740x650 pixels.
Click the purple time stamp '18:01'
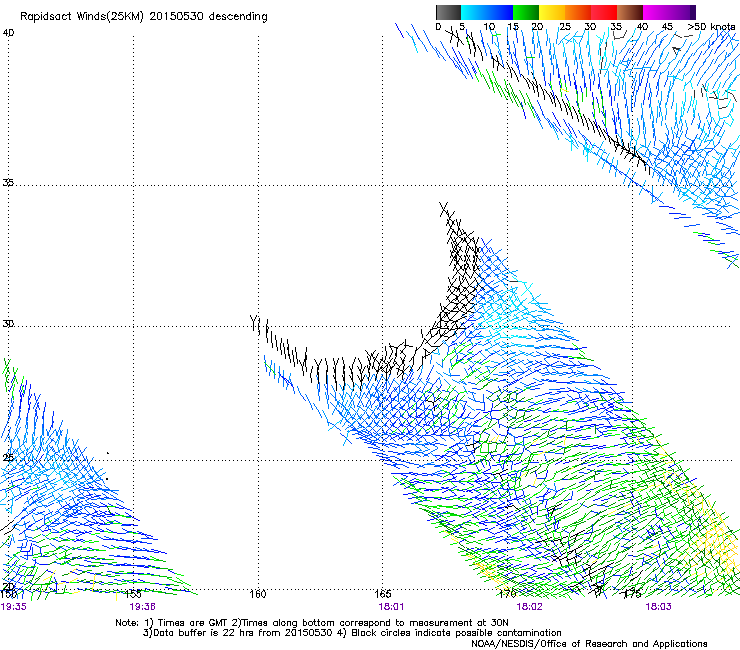(391, 607)
